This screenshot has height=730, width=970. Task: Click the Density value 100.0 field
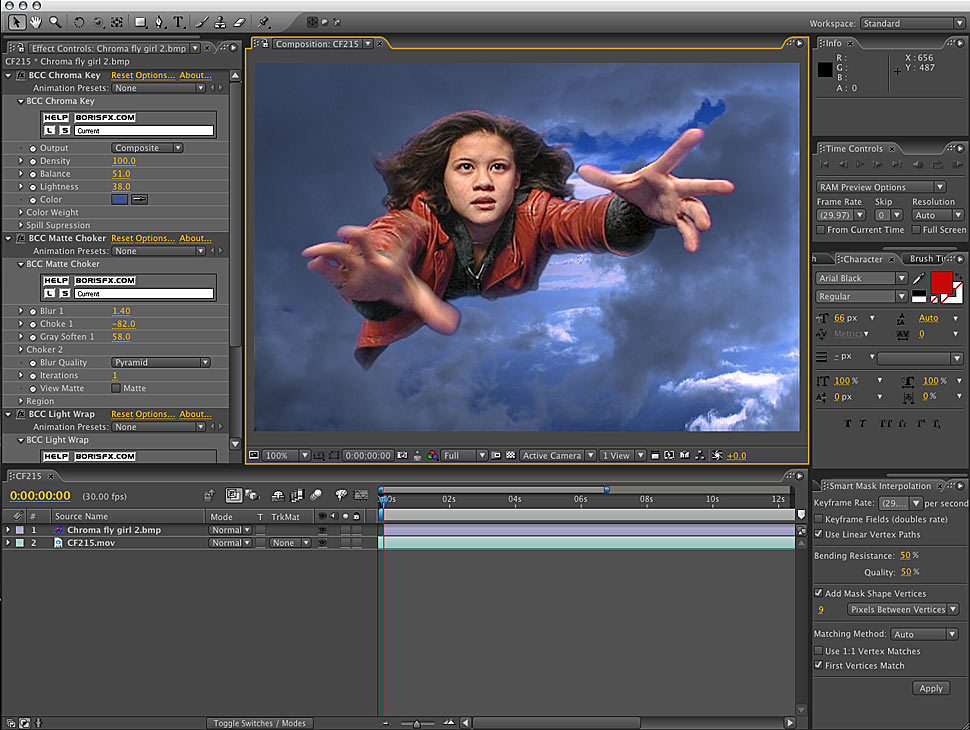[x=124, y=161]
